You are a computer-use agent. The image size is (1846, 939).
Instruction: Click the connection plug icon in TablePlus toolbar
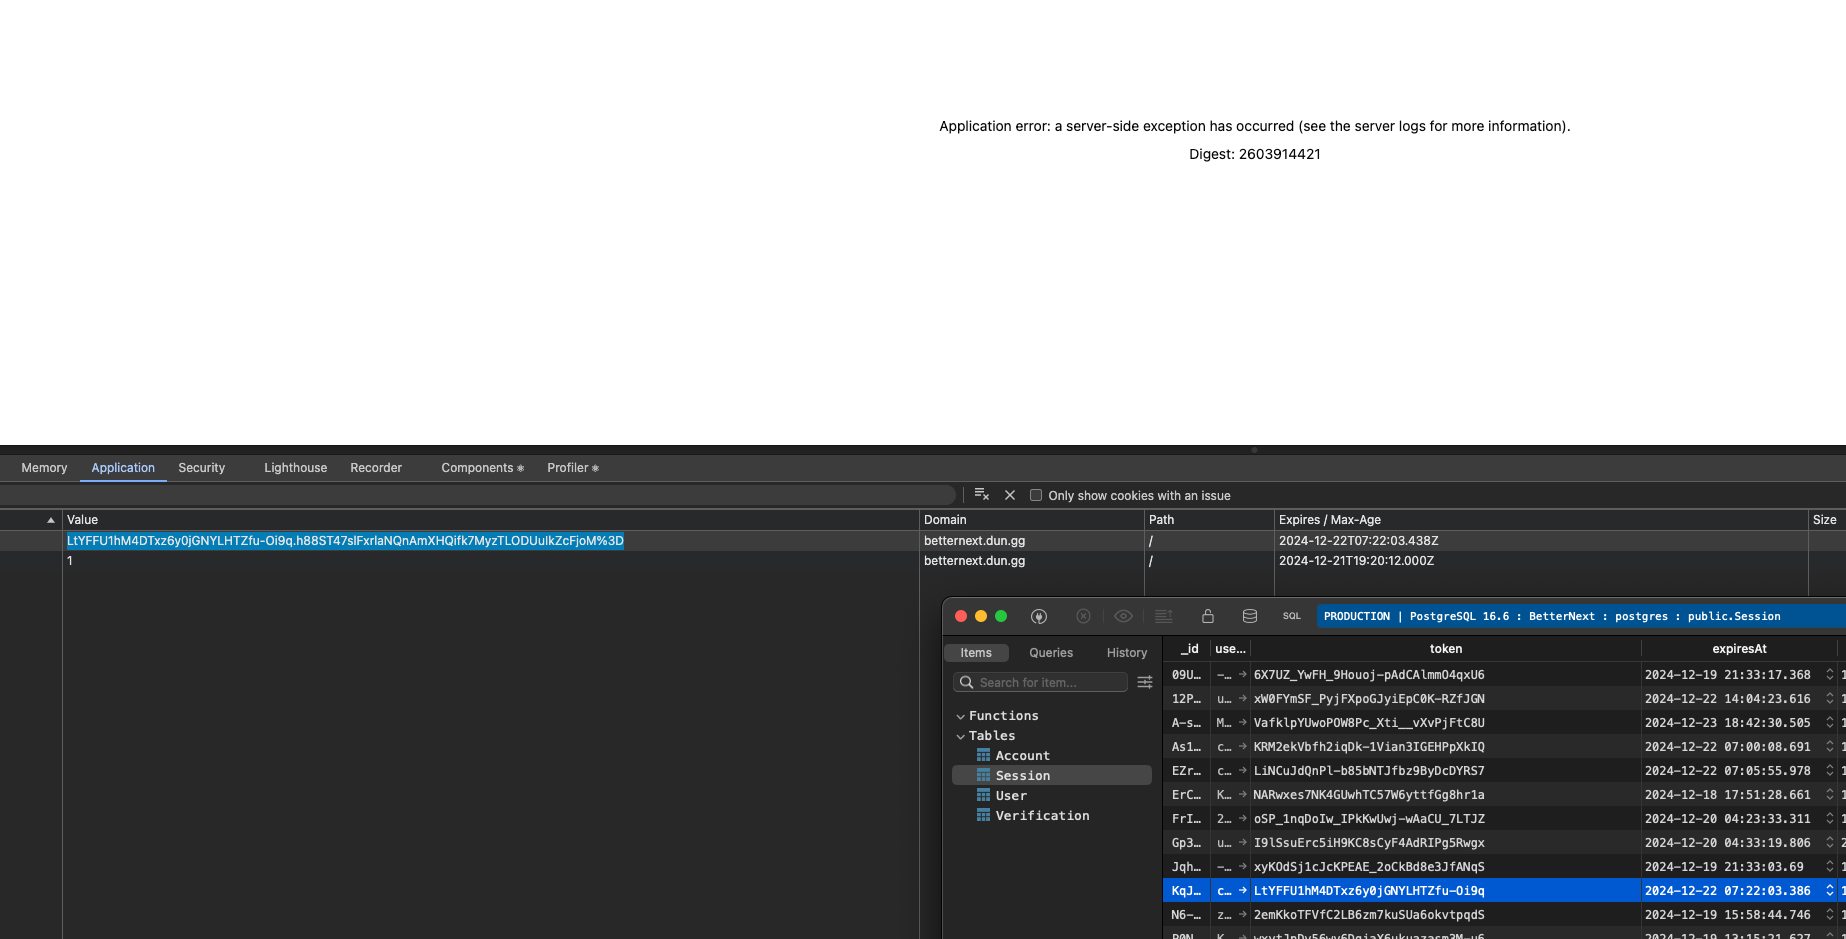click(x=1039, y=616)
